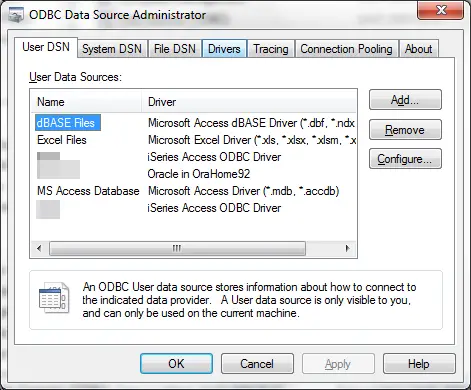Select the Excel Files data source
Viewport: 471px width, 390px height.
(62, 140)
